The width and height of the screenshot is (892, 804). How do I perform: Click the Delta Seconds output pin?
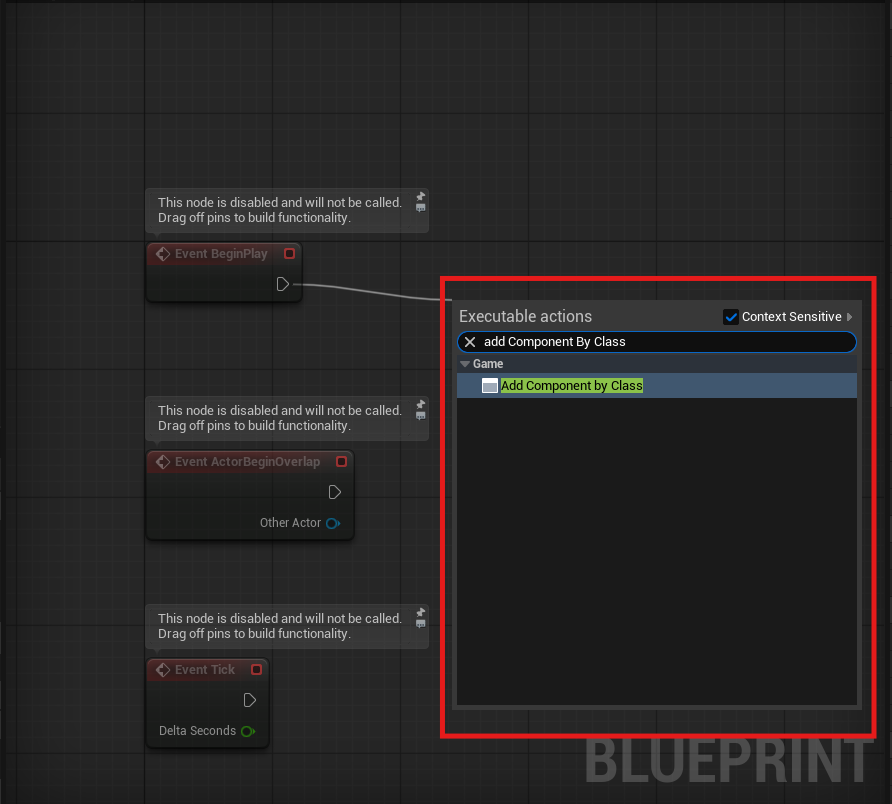248,731
